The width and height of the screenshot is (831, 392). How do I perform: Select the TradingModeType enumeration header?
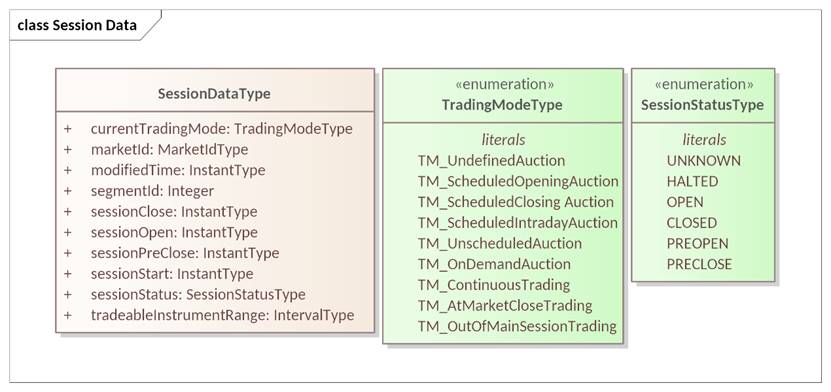(x=502, y=95)
